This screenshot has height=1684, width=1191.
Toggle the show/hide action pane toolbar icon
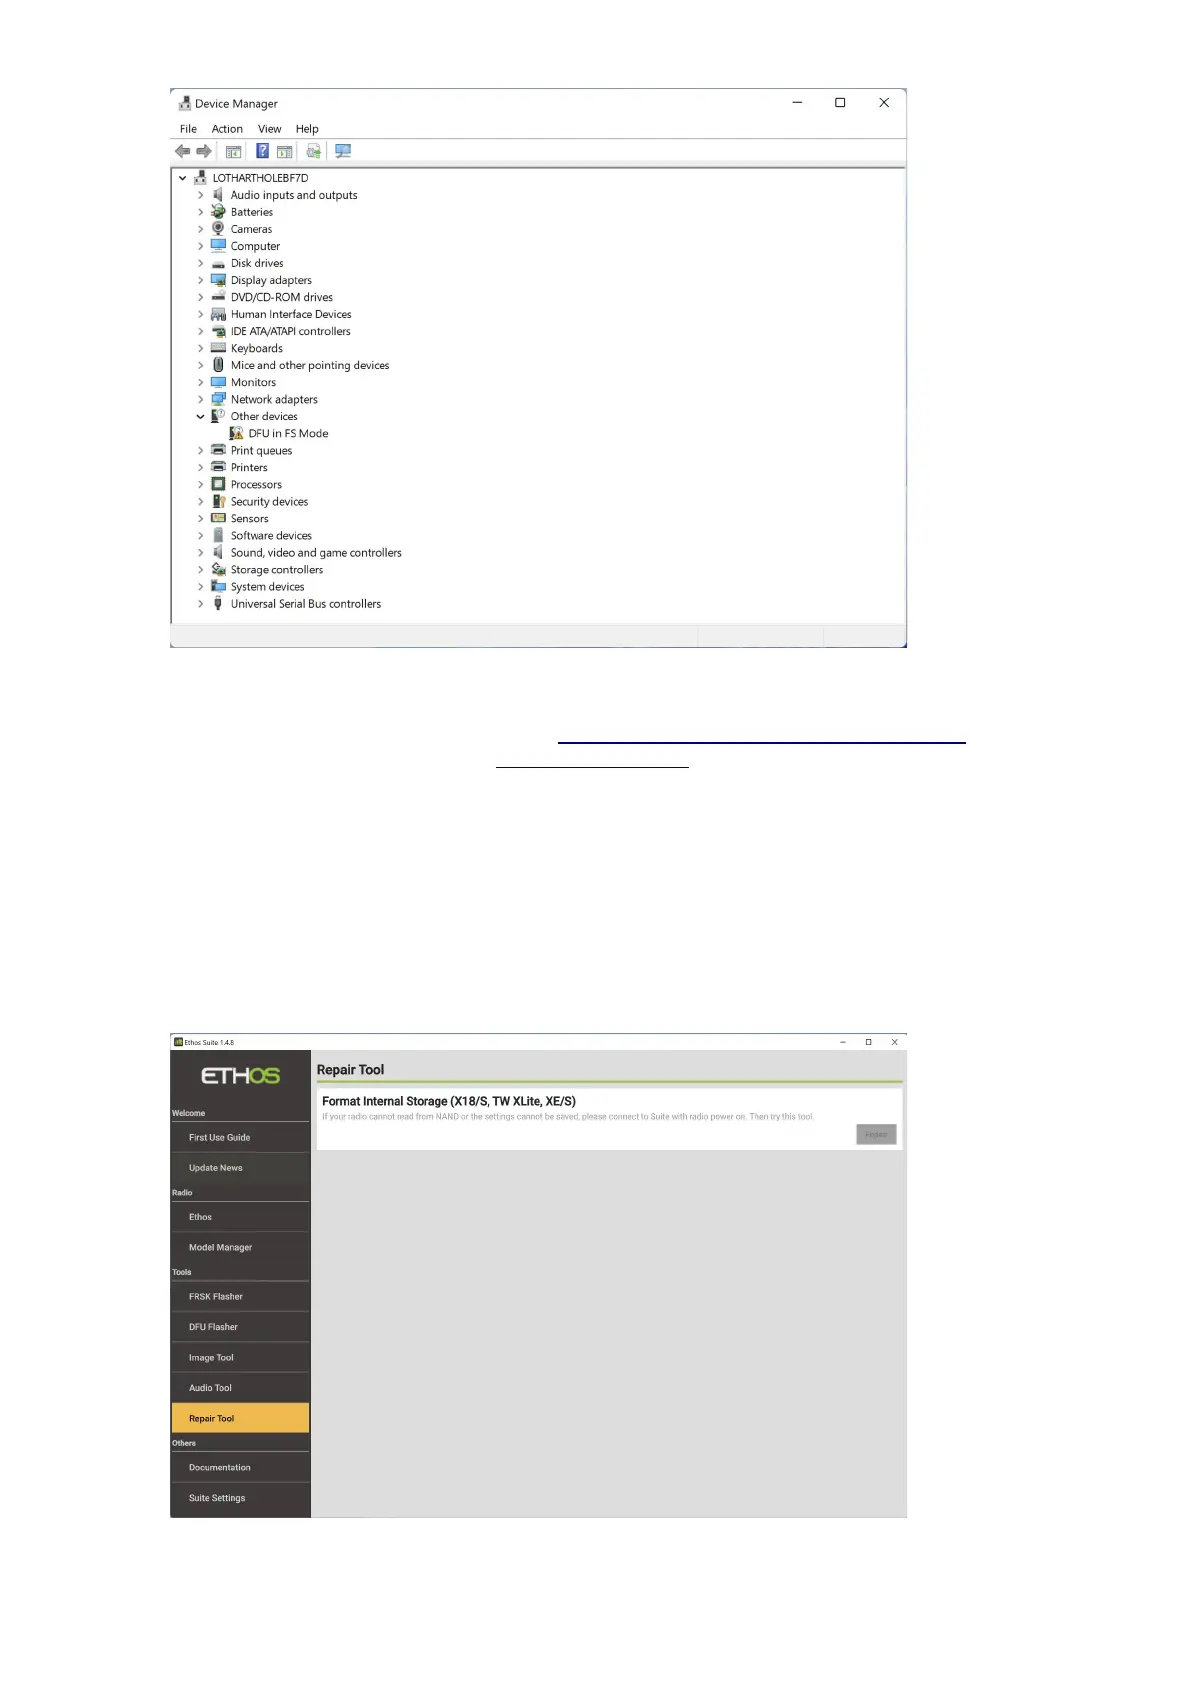285,152
